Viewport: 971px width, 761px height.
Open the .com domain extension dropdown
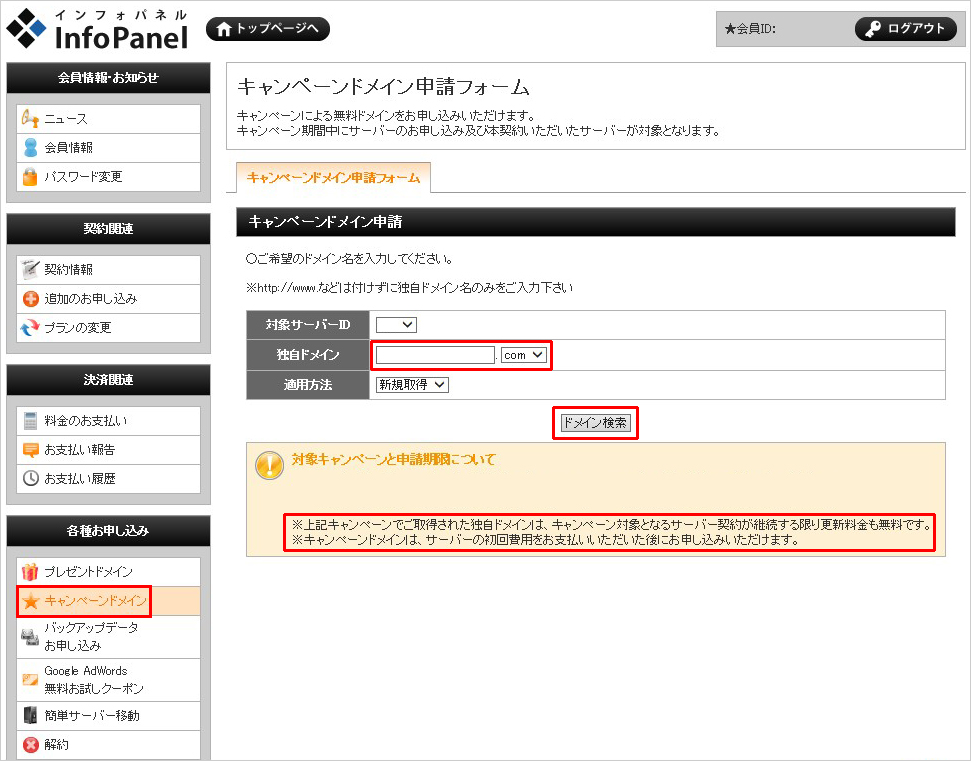pos(523,355)
